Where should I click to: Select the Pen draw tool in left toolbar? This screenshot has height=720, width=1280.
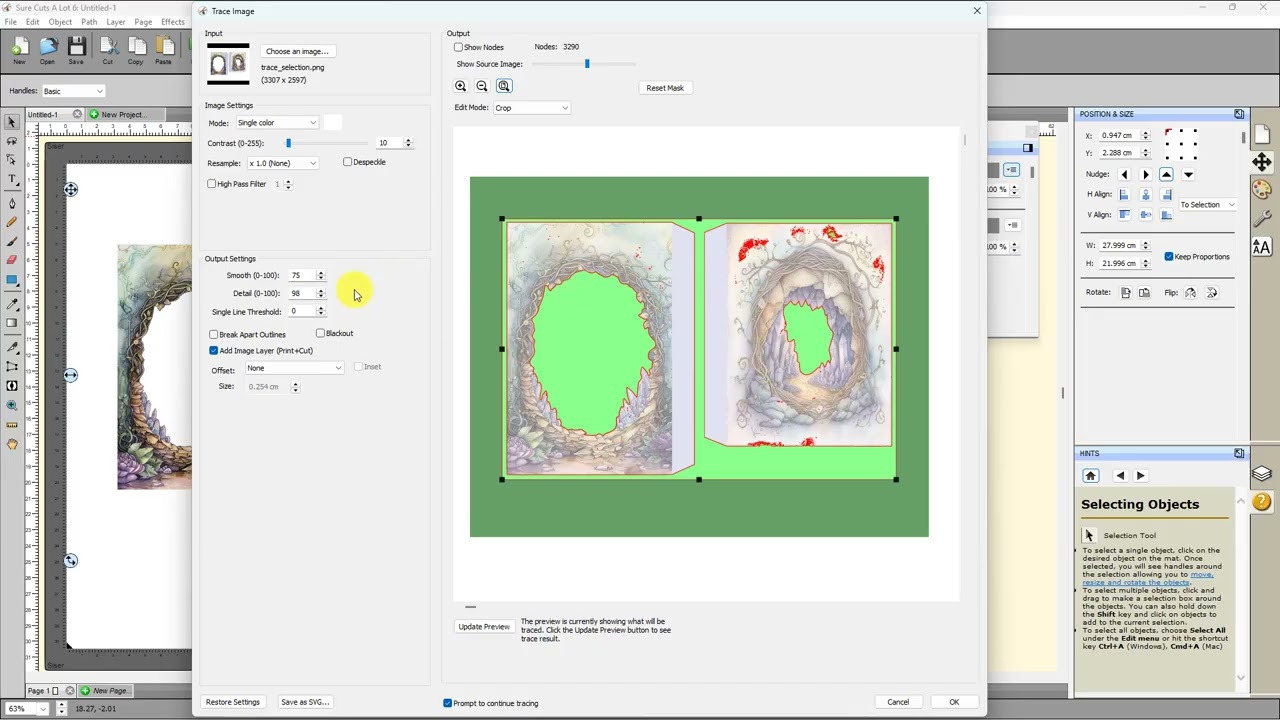pyautogui.click(x=12, y=203)
